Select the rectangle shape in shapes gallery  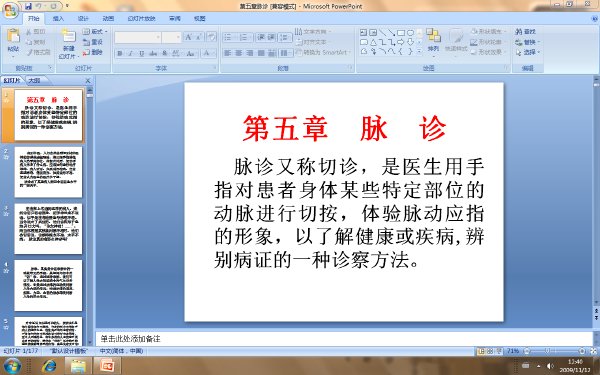coord(401,33)
